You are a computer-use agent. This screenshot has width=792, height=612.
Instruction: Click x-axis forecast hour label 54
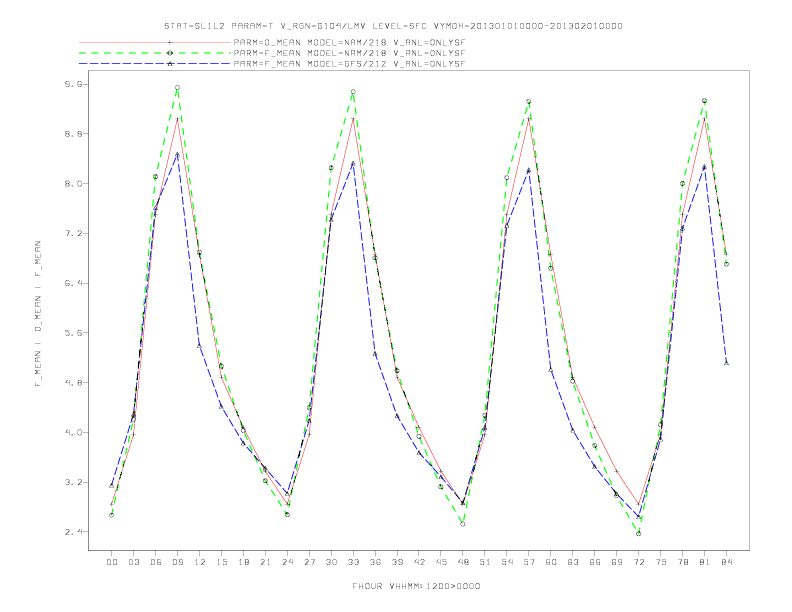pyautogui.click(x=507, y=562)
